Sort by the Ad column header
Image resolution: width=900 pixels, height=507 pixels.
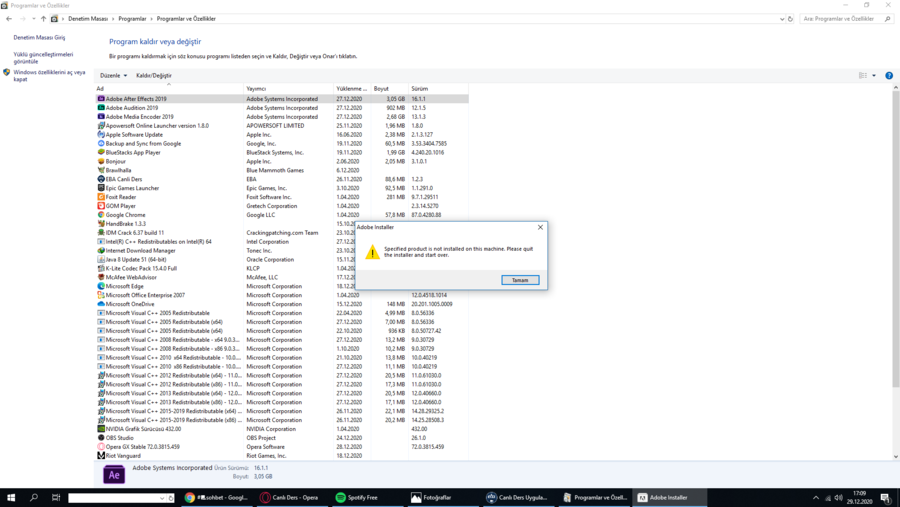point(169,88)
